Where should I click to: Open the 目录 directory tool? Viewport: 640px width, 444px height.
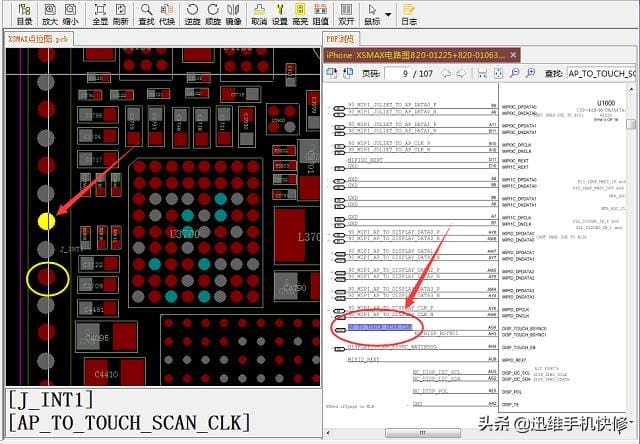click(x=24, y=14)
